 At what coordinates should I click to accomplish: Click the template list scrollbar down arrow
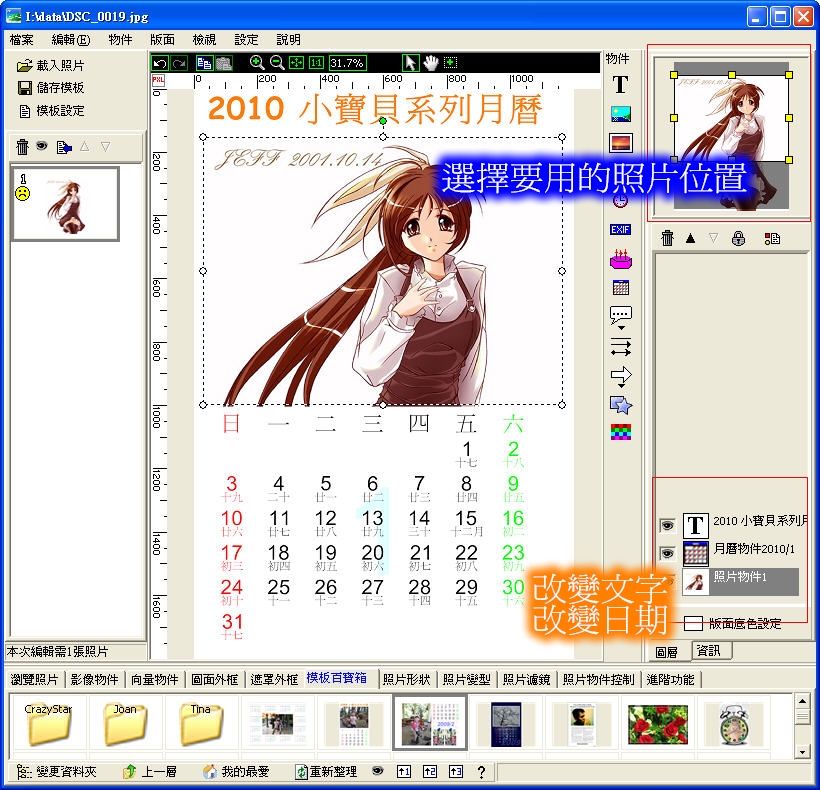pos(802,753)
